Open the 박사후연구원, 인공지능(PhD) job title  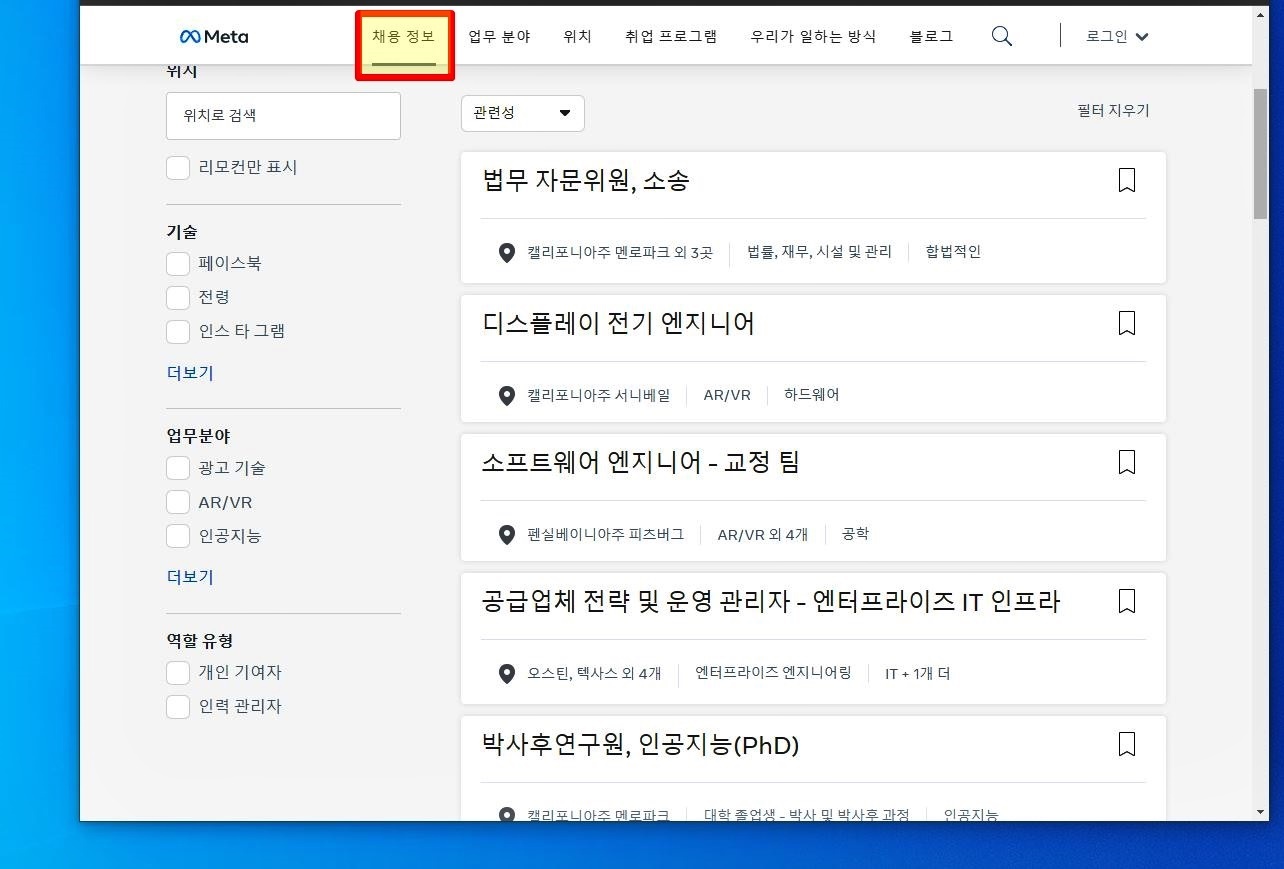[640, 745]
